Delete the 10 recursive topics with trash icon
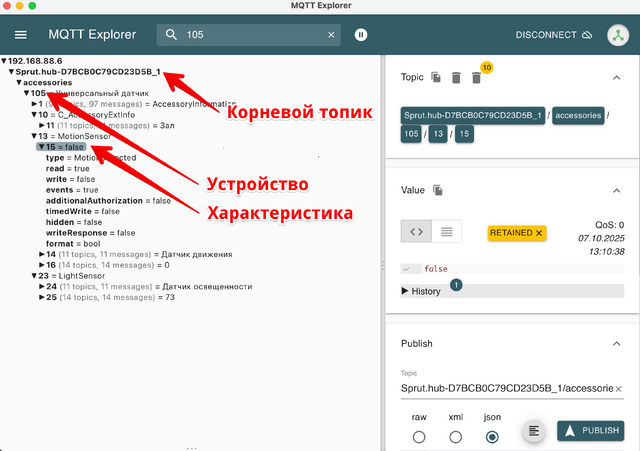 [478, 78]
